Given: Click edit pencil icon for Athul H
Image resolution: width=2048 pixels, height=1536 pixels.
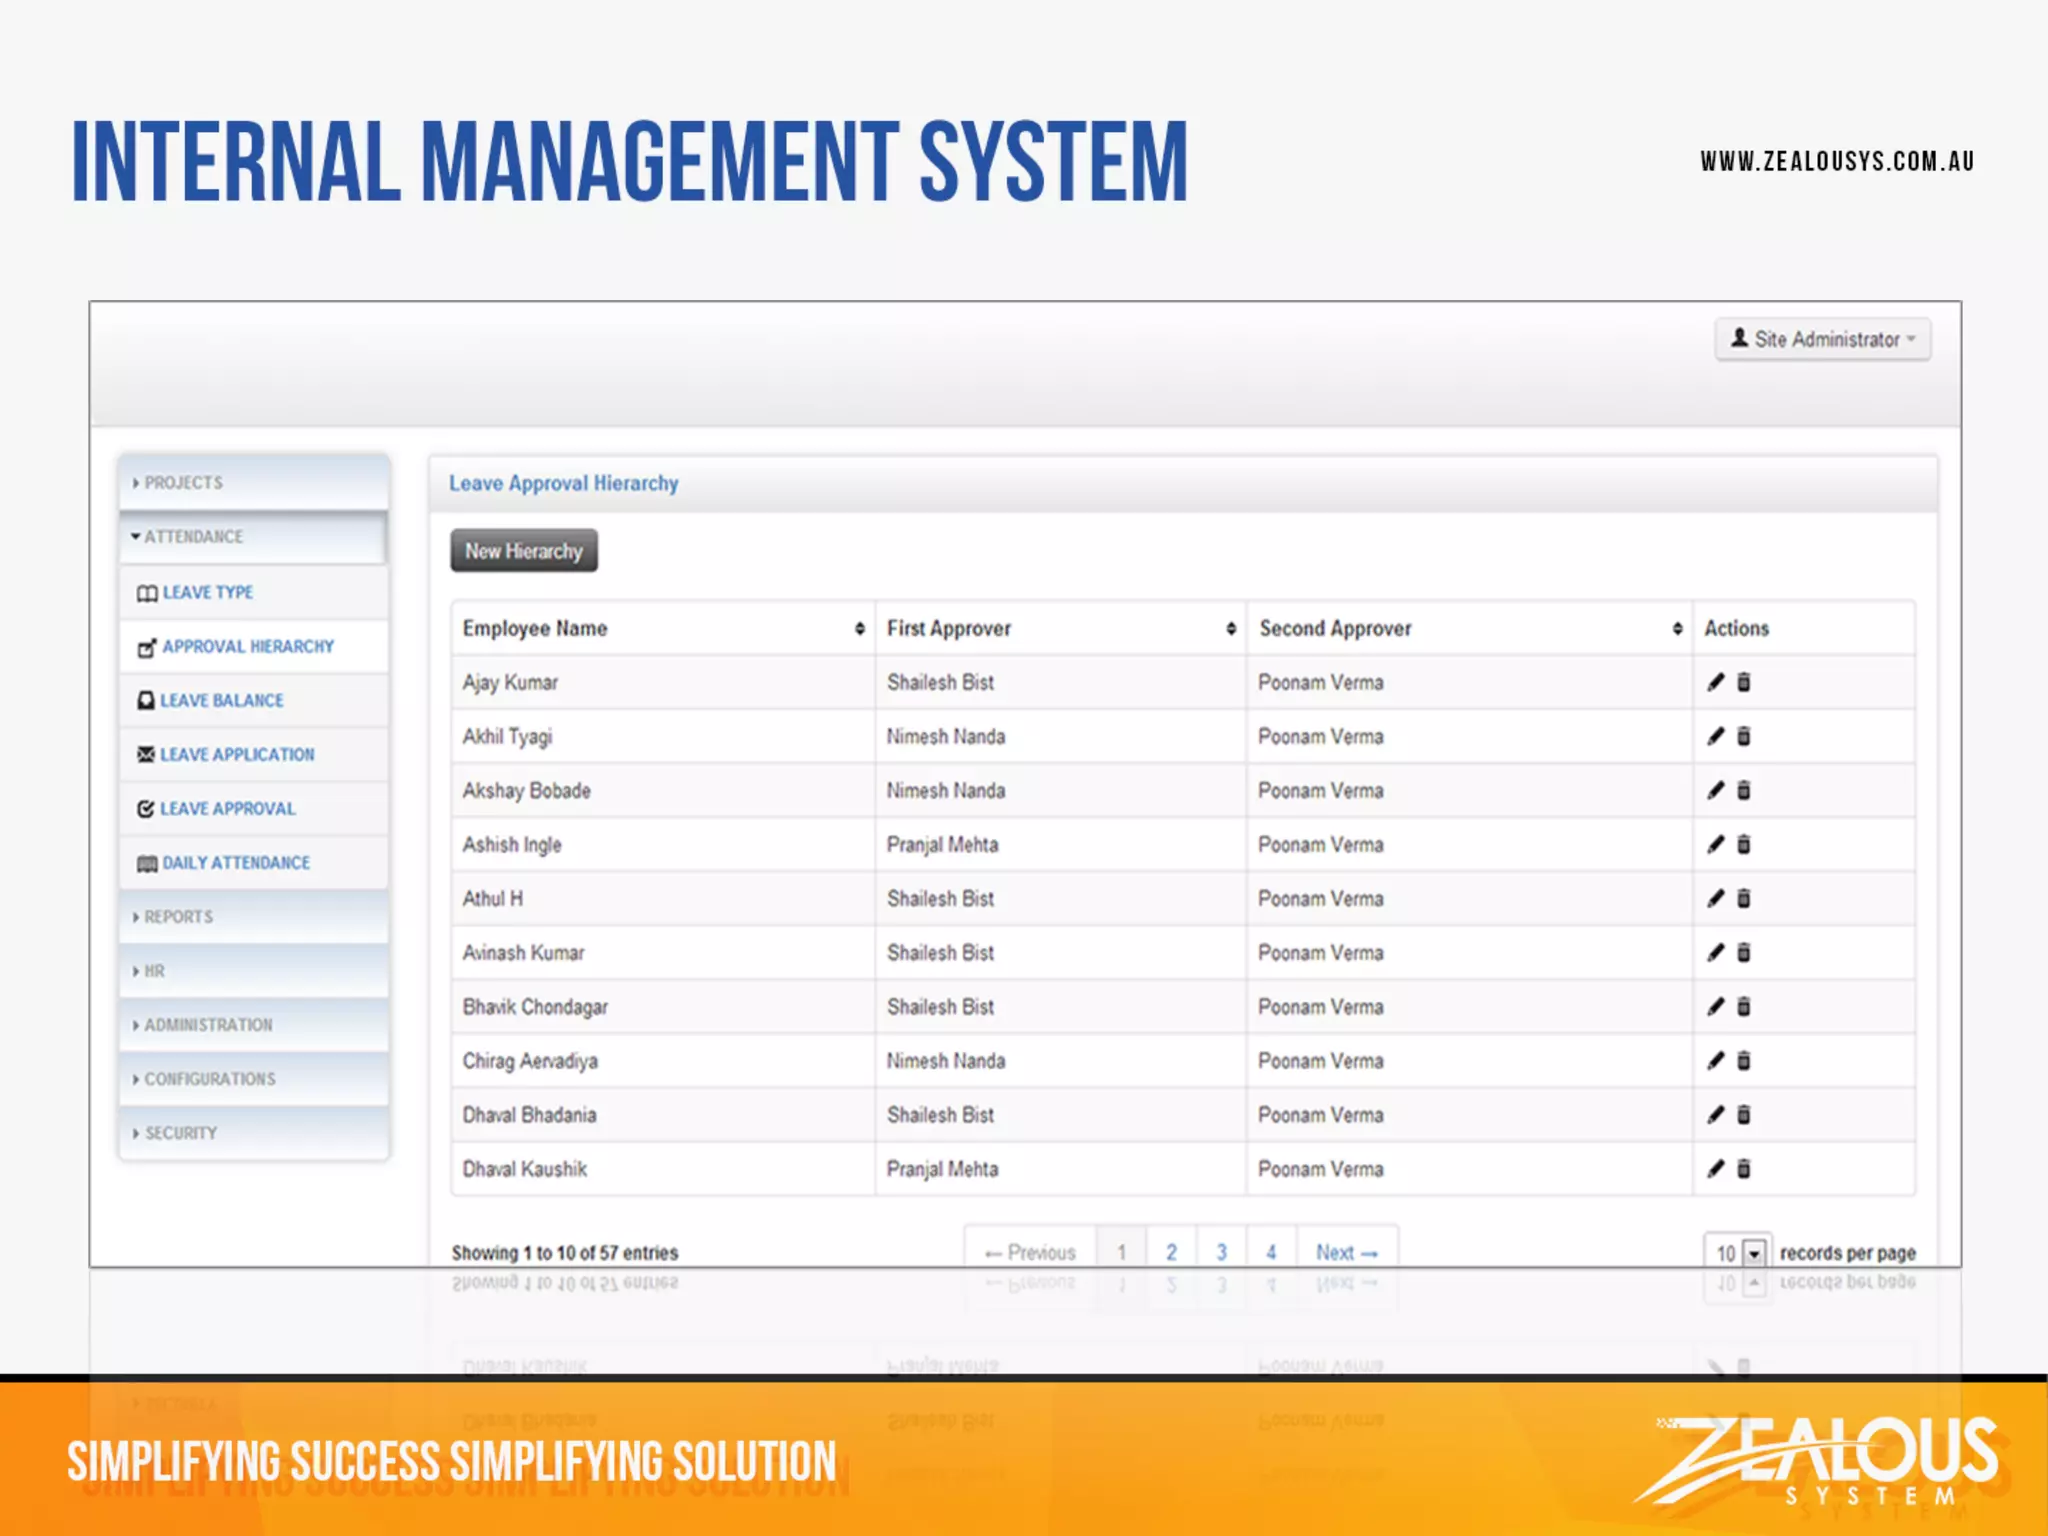Looking at the screenshot, I should coord(1716,898).
